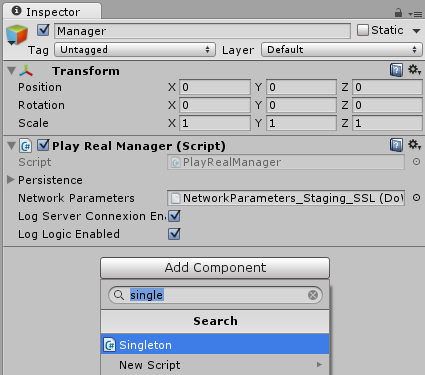Open the Tag dropdown
This screenshot has width=425, height=375.
135,50
